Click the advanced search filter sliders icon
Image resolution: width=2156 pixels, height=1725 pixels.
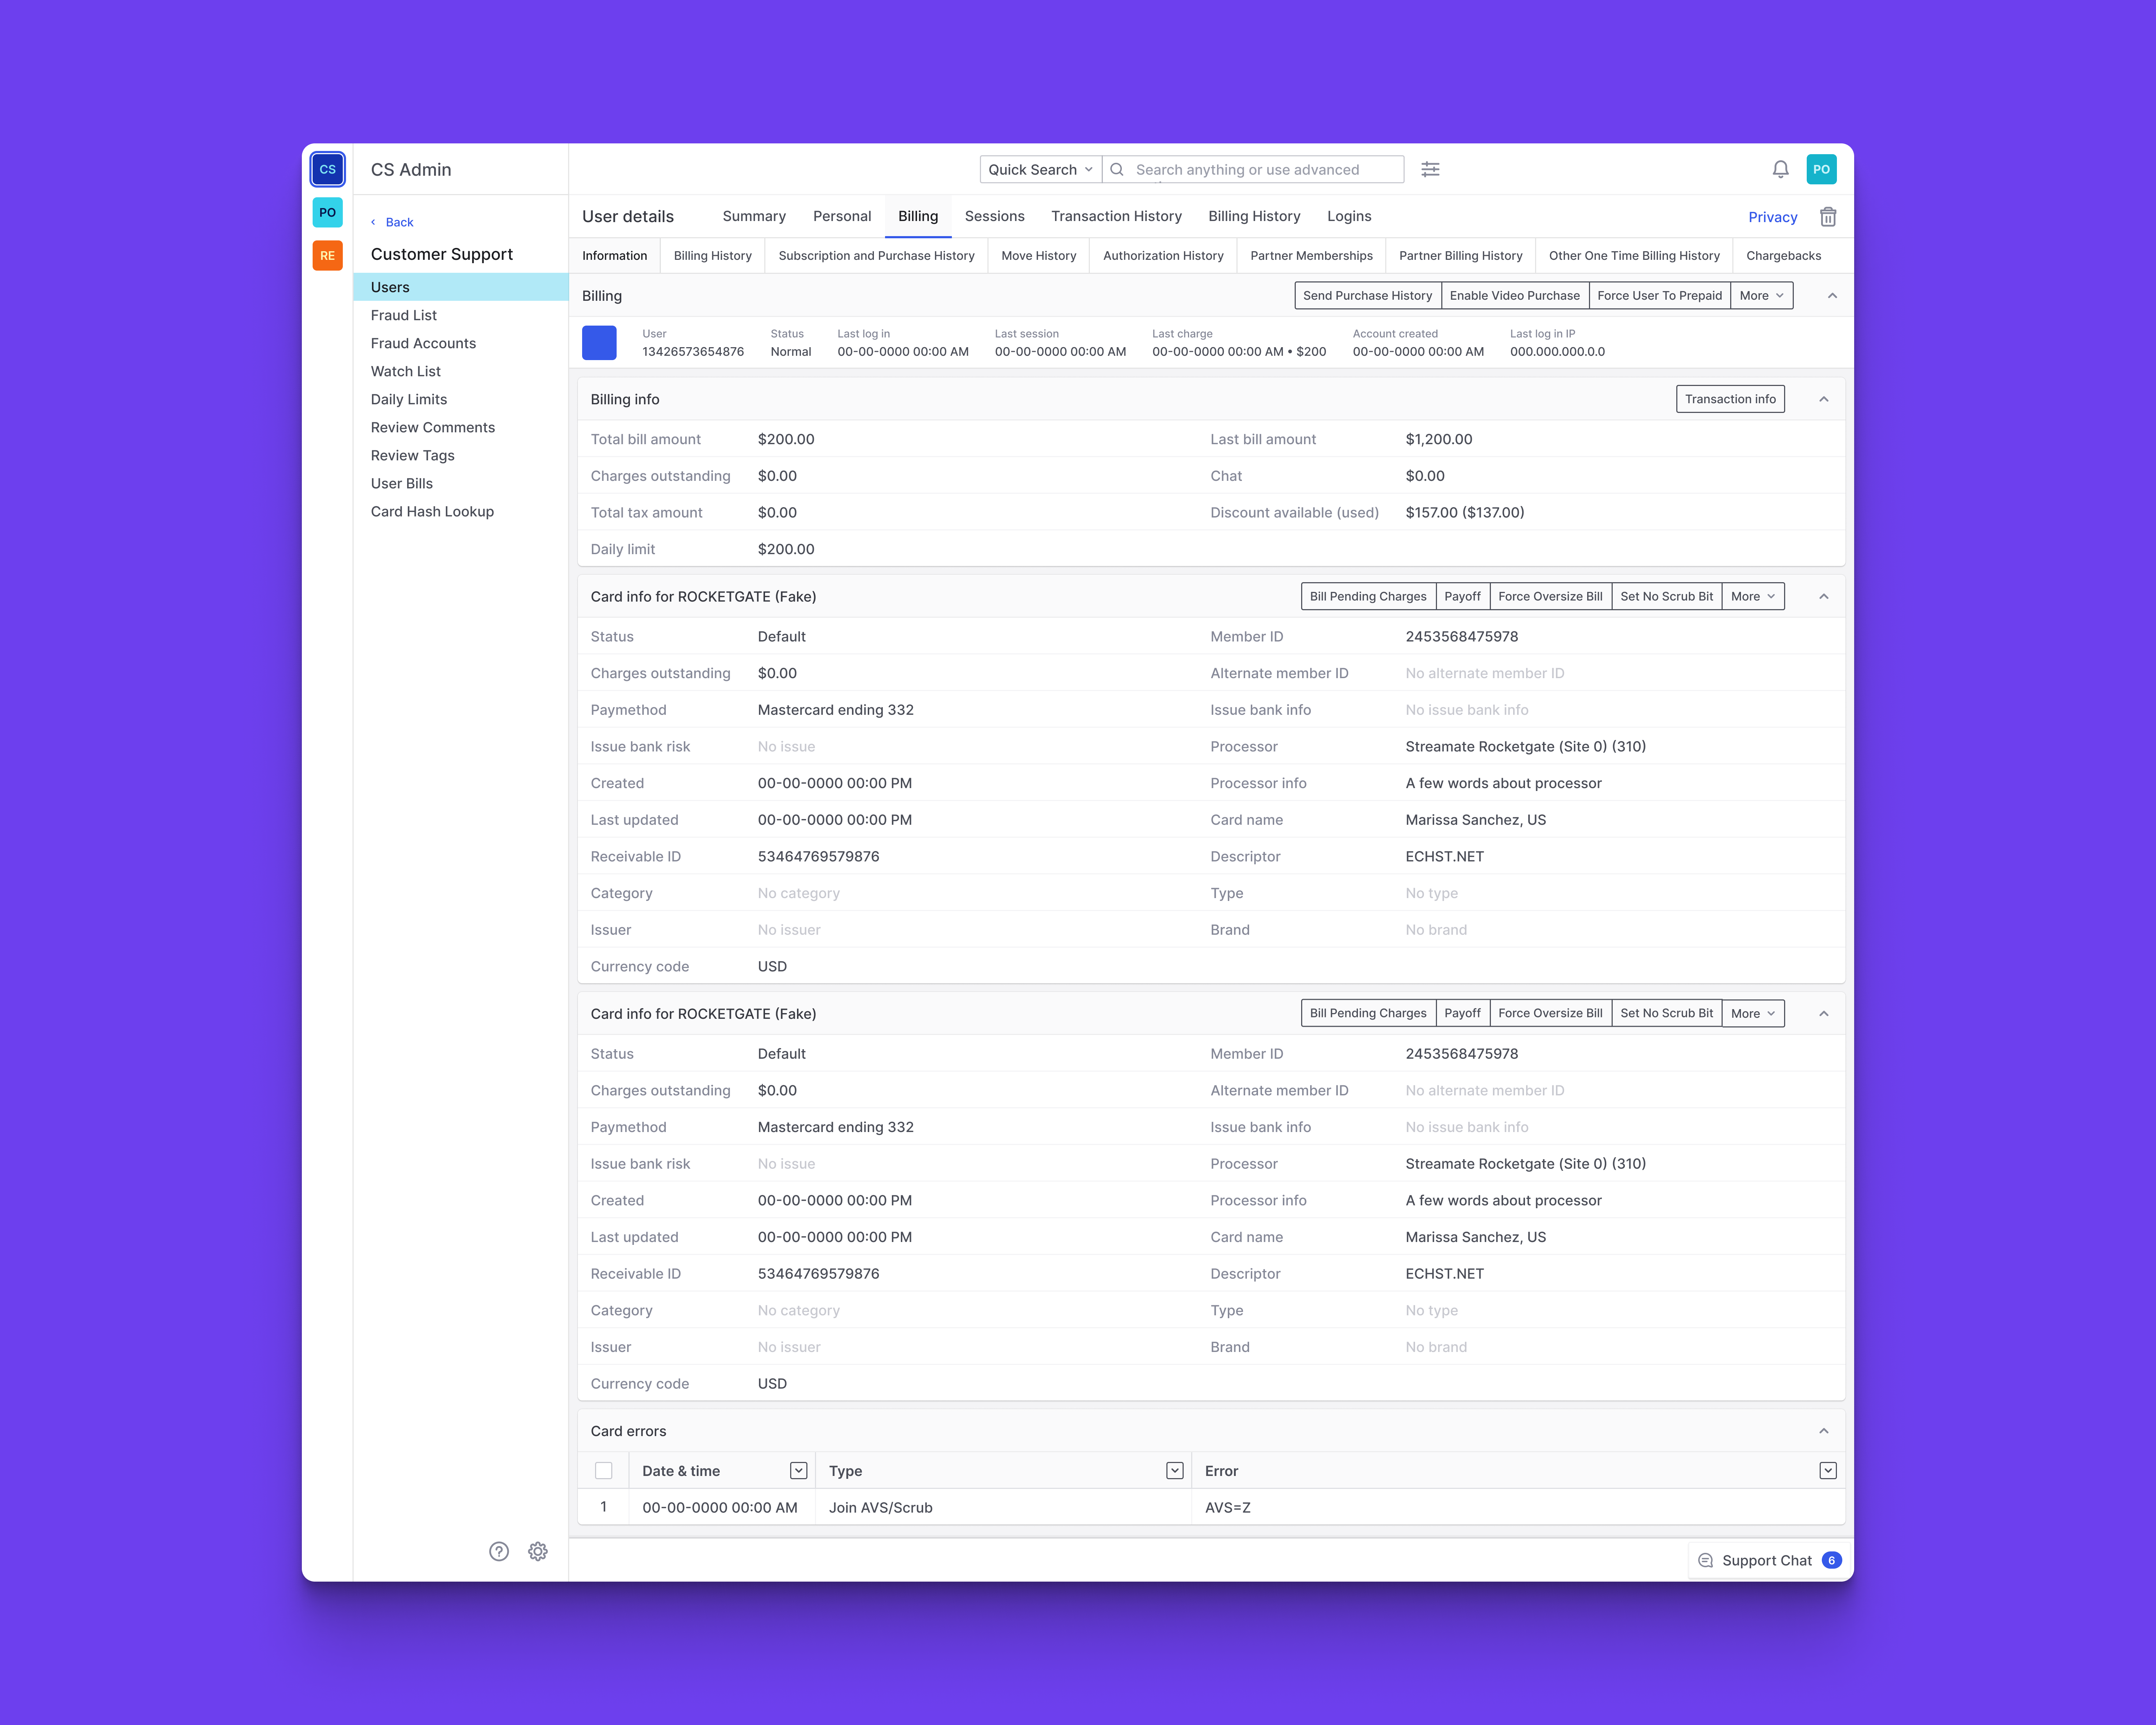click(1430, 169)
